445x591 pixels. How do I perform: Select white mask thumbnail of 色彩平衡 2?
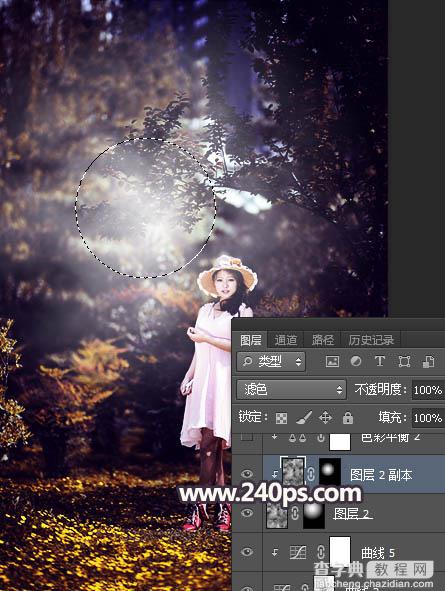[x=340, y=441]
